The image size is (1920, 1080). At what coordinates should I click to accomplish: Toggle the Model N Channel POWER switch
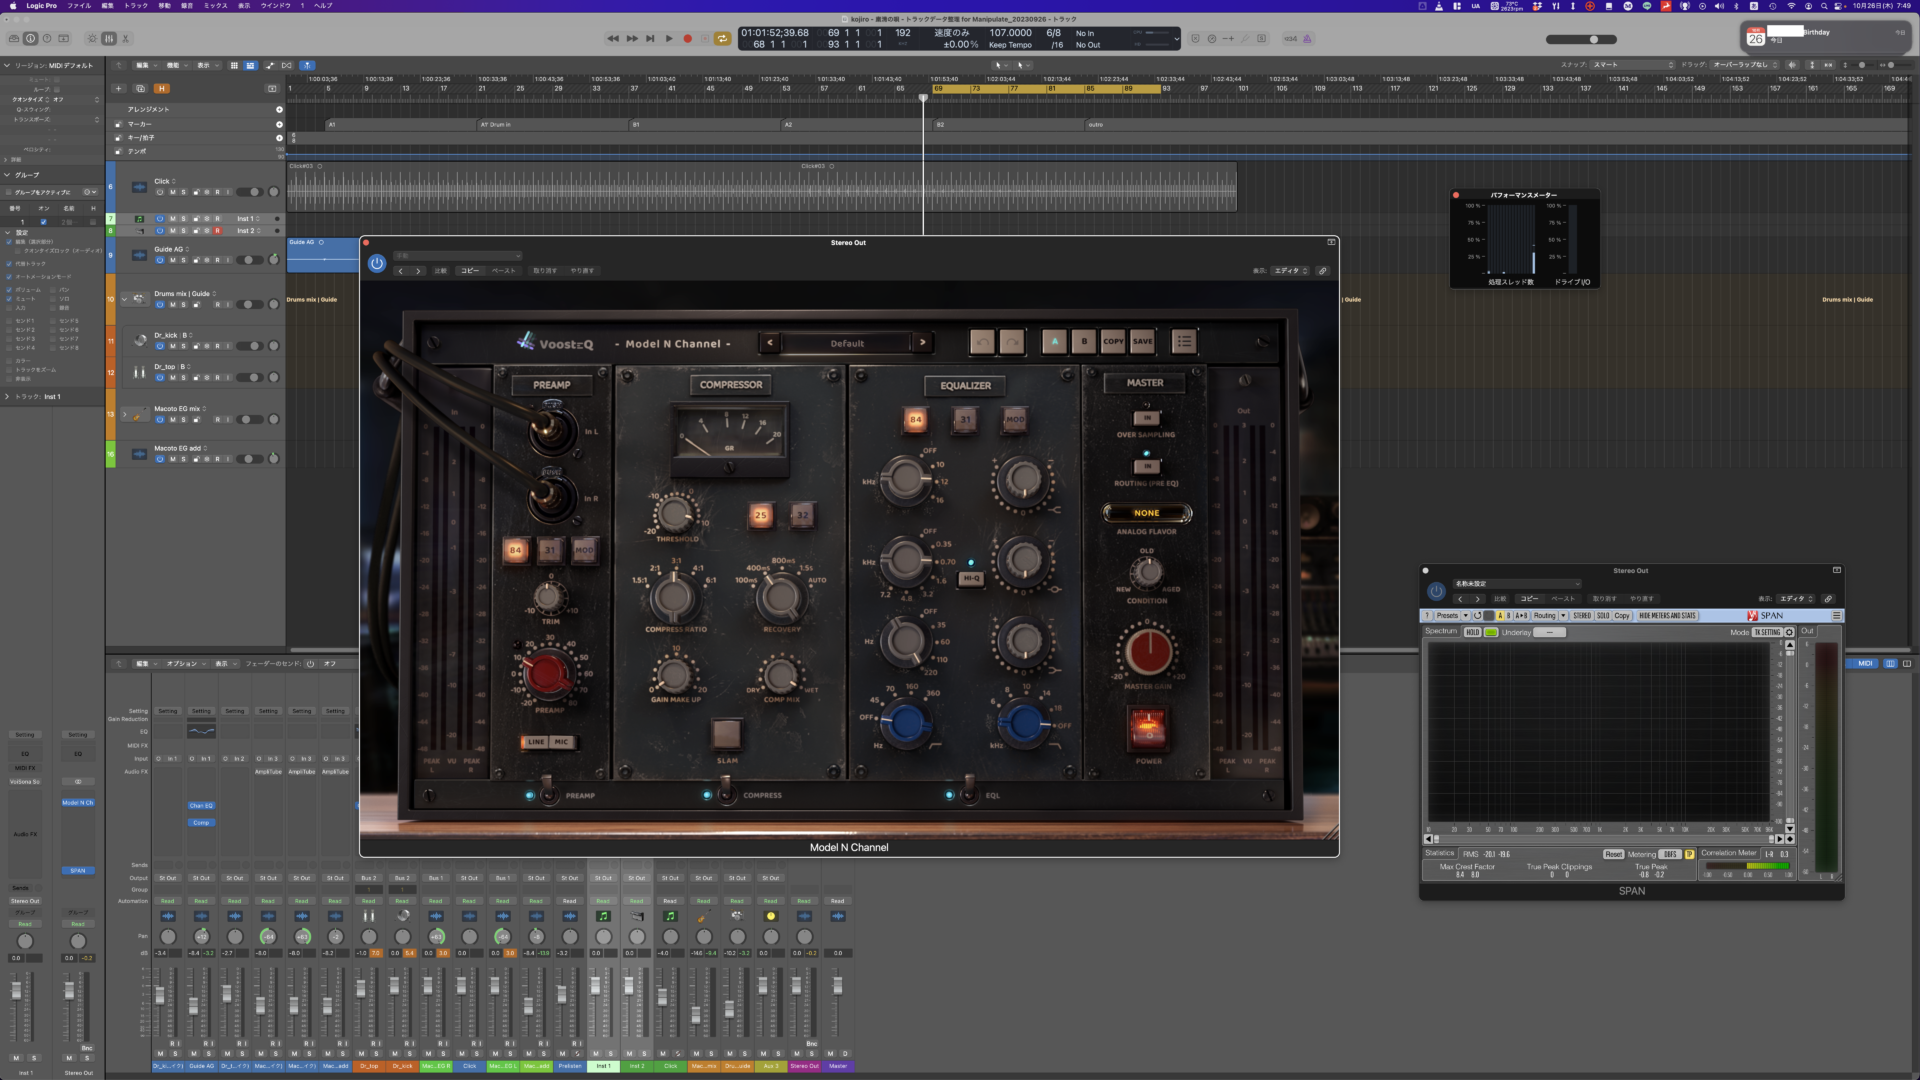point(1148,728)
